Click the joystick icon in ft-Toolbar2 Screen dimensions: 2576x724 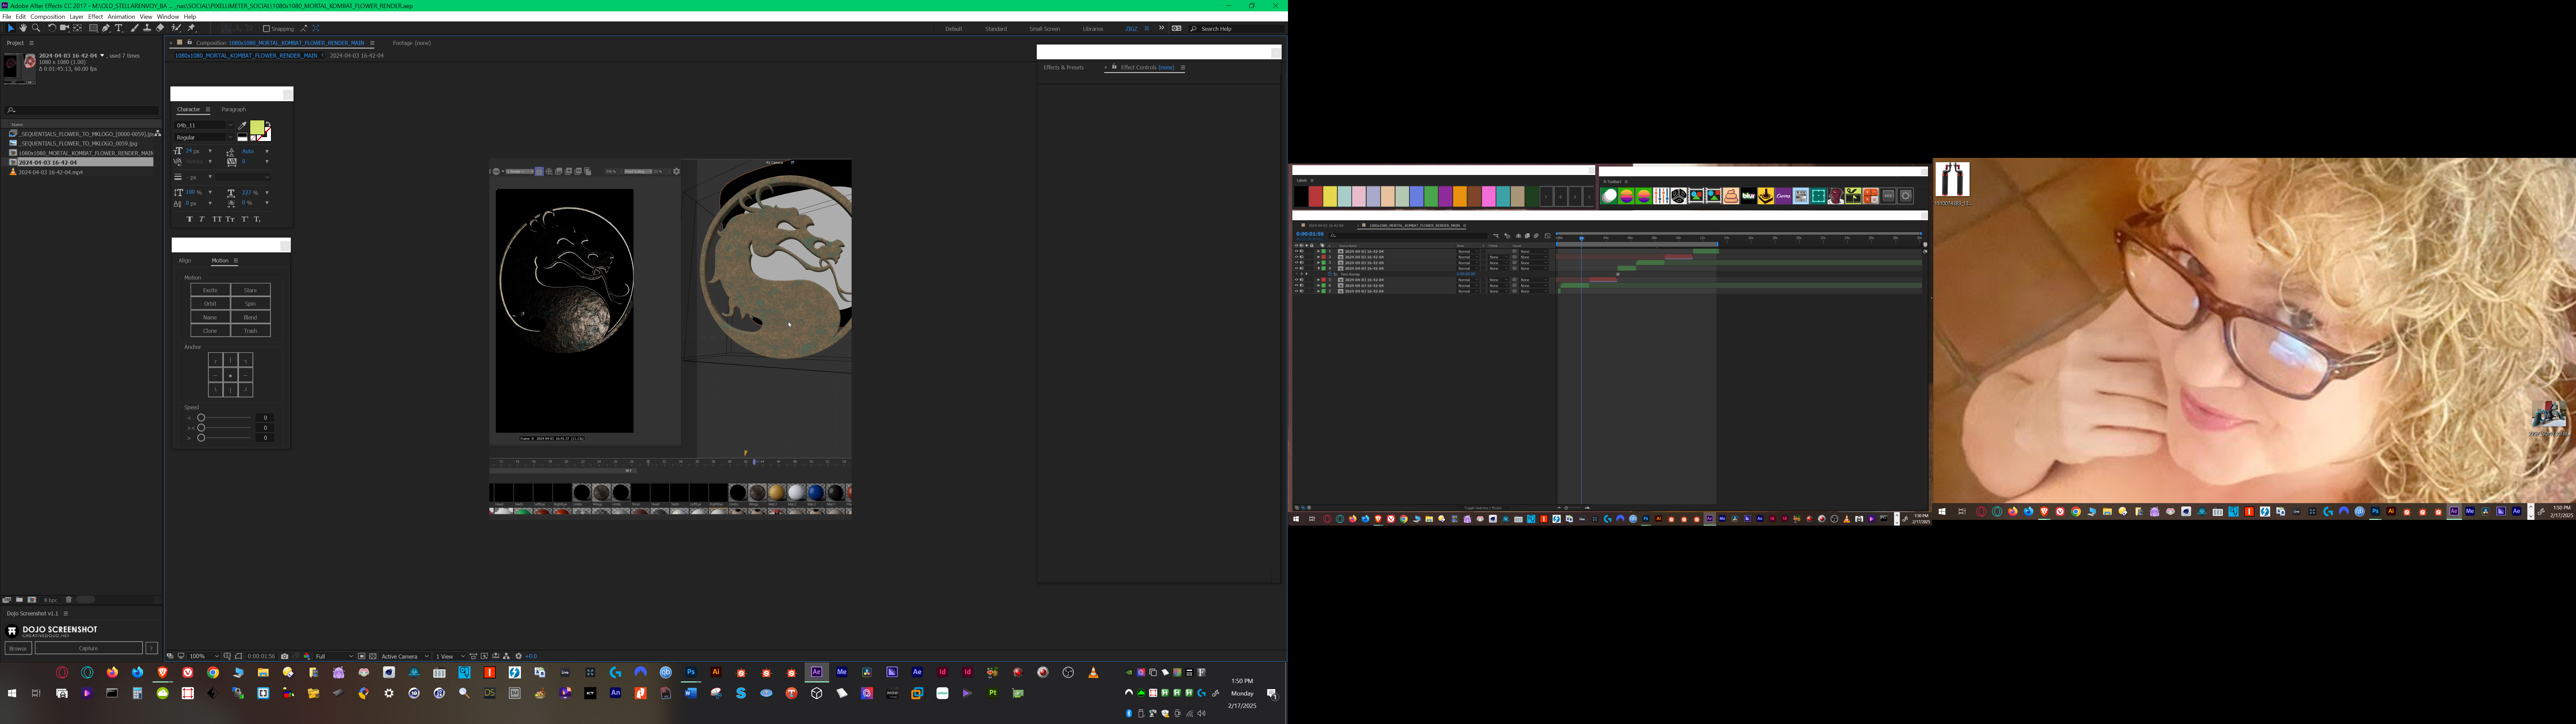1766,196
